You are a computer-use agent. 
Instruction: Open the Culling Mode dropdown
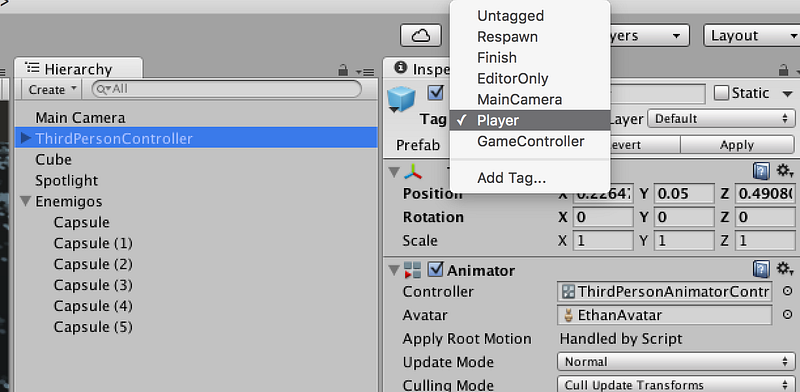(x=676, y=384)
